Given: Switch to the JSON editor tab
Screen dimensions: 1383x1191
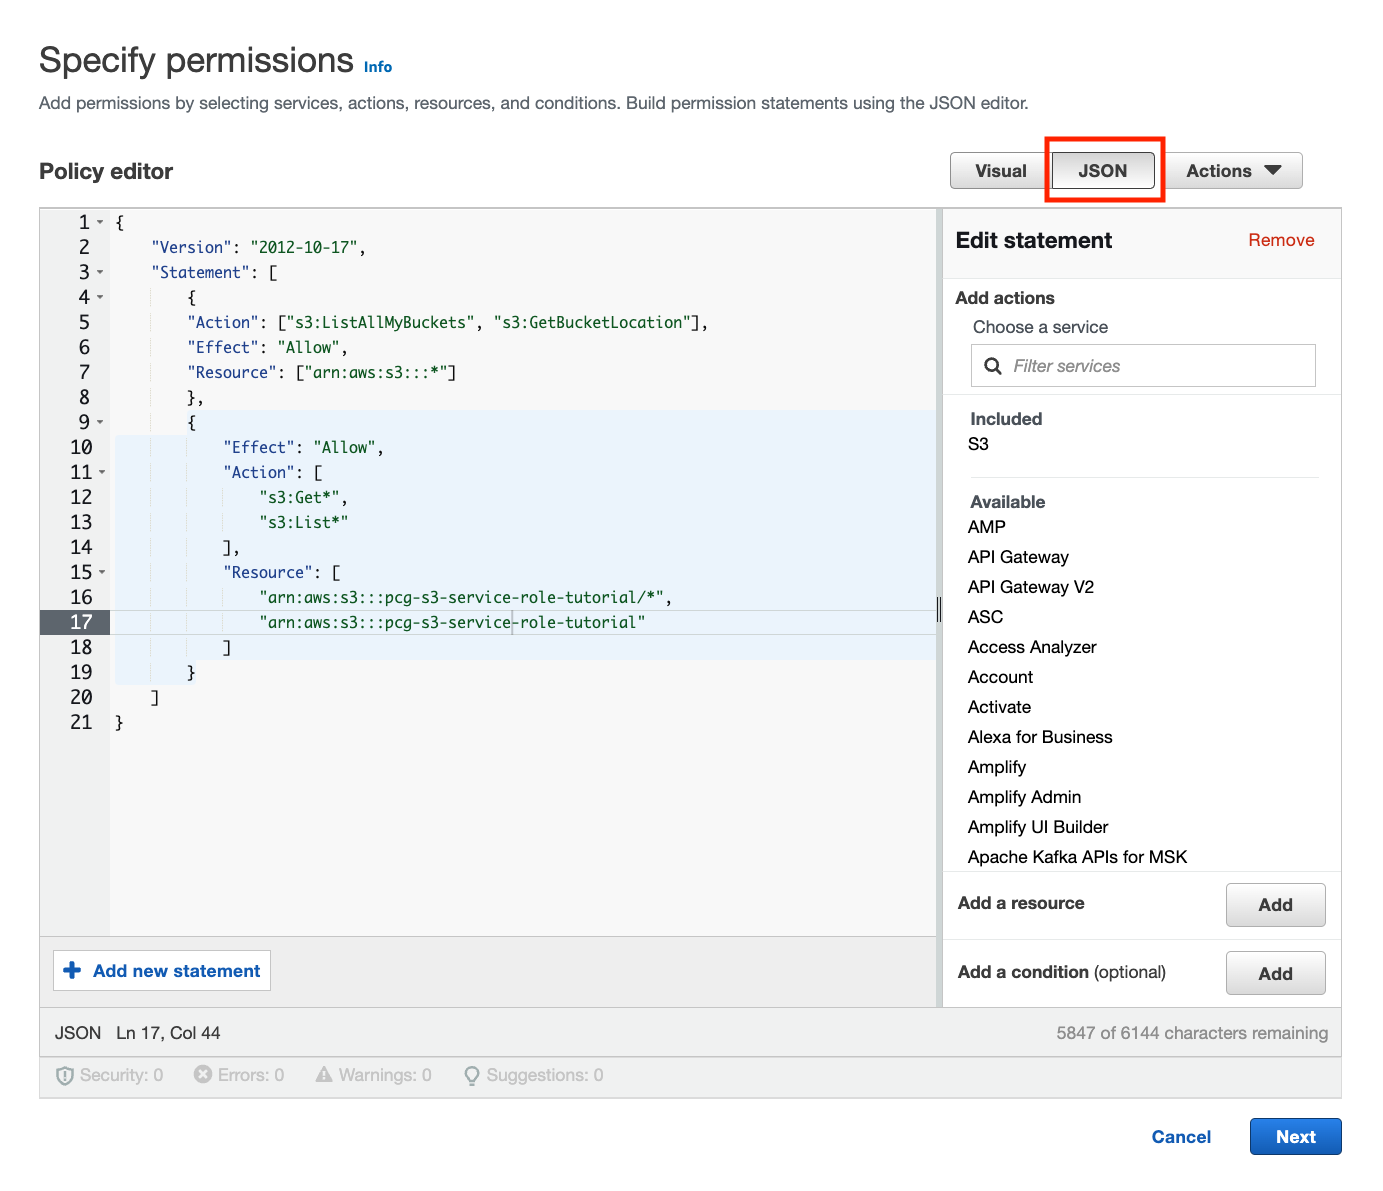Looking at the screenshot, I should [x=1103, y=171].
